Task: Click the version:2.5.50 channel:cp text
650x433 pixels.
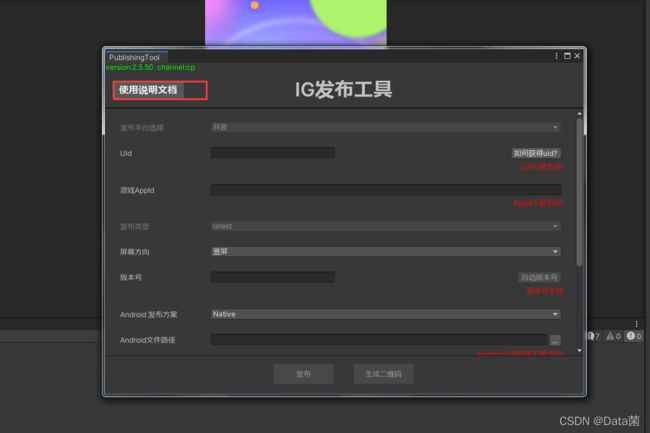Action: [150, 67]
